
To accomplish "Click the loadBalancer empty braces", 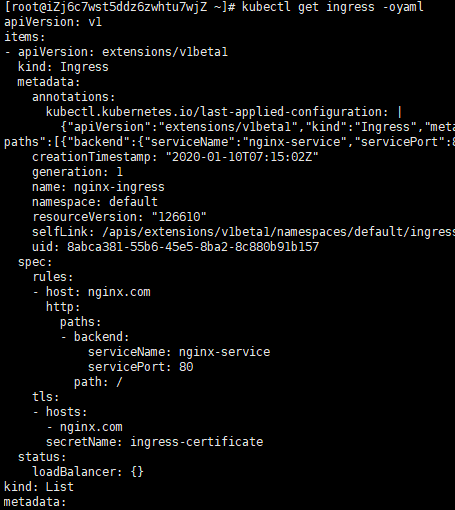I will click(137, 472).
